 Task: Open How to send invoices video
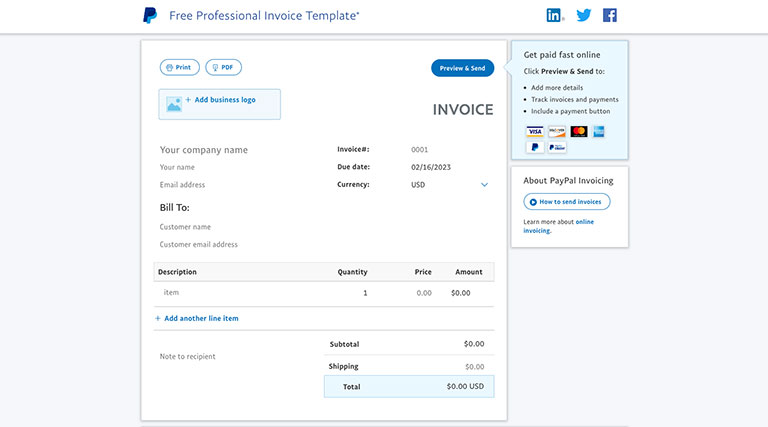(x=566, y=202)
